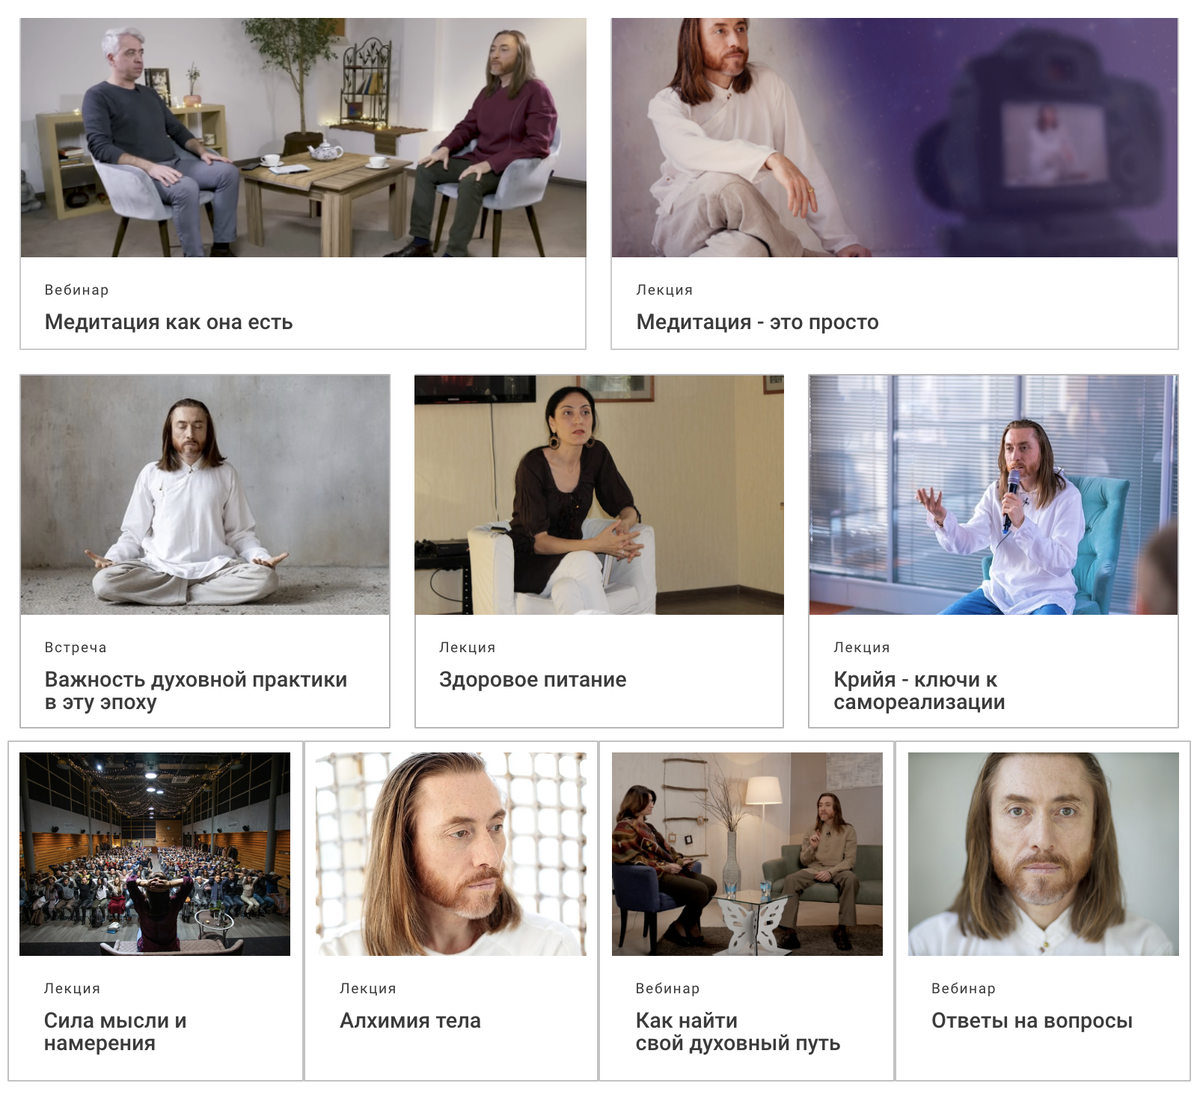Open the thumbnail for "Медитация как она есть"
Screen dimensions: 1200x1095
tap(303, 138)
